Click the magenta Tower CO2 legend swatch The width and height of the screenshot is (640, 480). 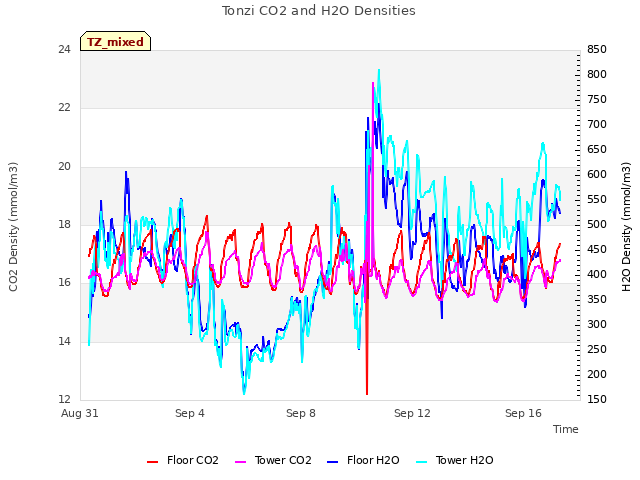point(241,462)
